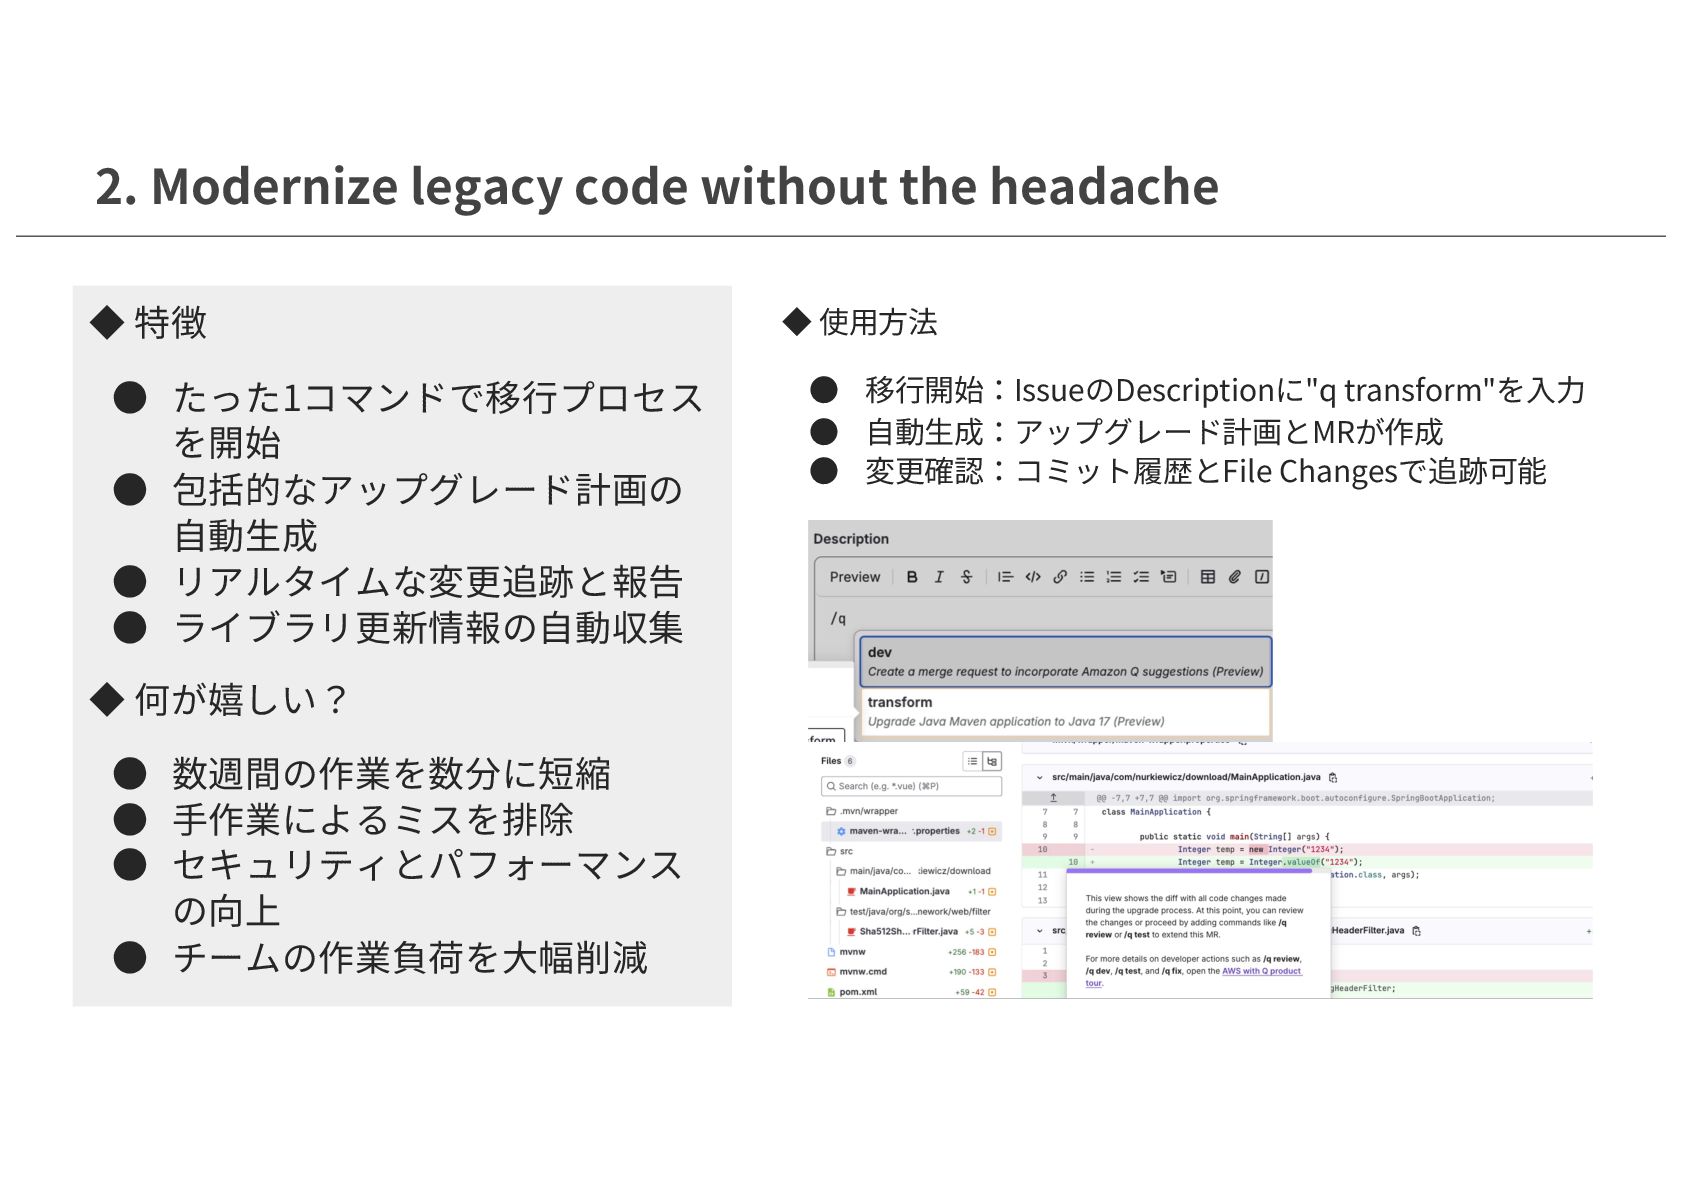Viewport: 1683px width, 1190px height.
Task: Open the AWS with Q product tour link
Action: pos(1261,971)
